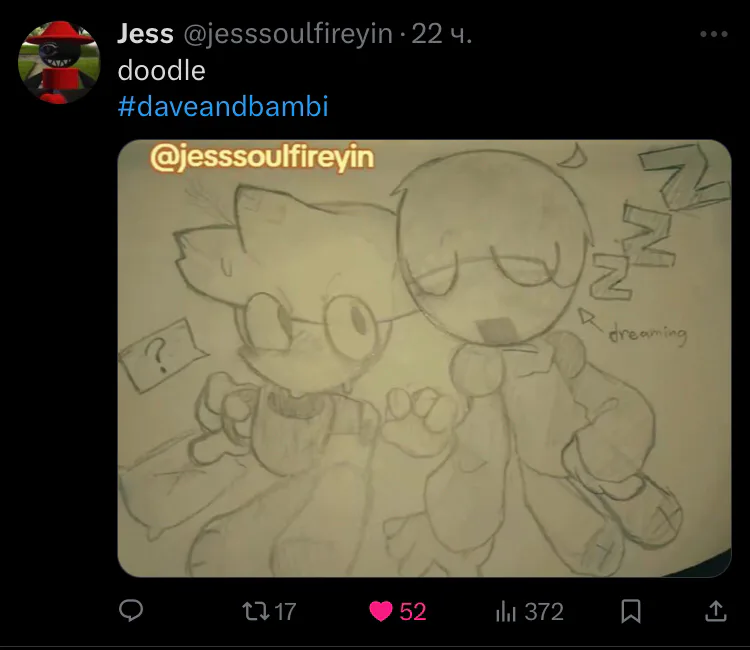Open the pencil doodle image

click(424, 358)
